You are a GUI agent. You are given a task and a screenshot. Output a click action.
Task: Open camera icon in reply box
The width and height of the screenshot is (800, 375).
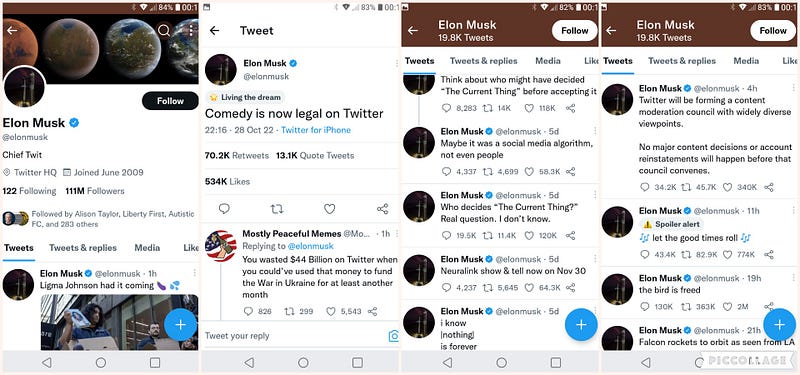click(x=393, y=336)
